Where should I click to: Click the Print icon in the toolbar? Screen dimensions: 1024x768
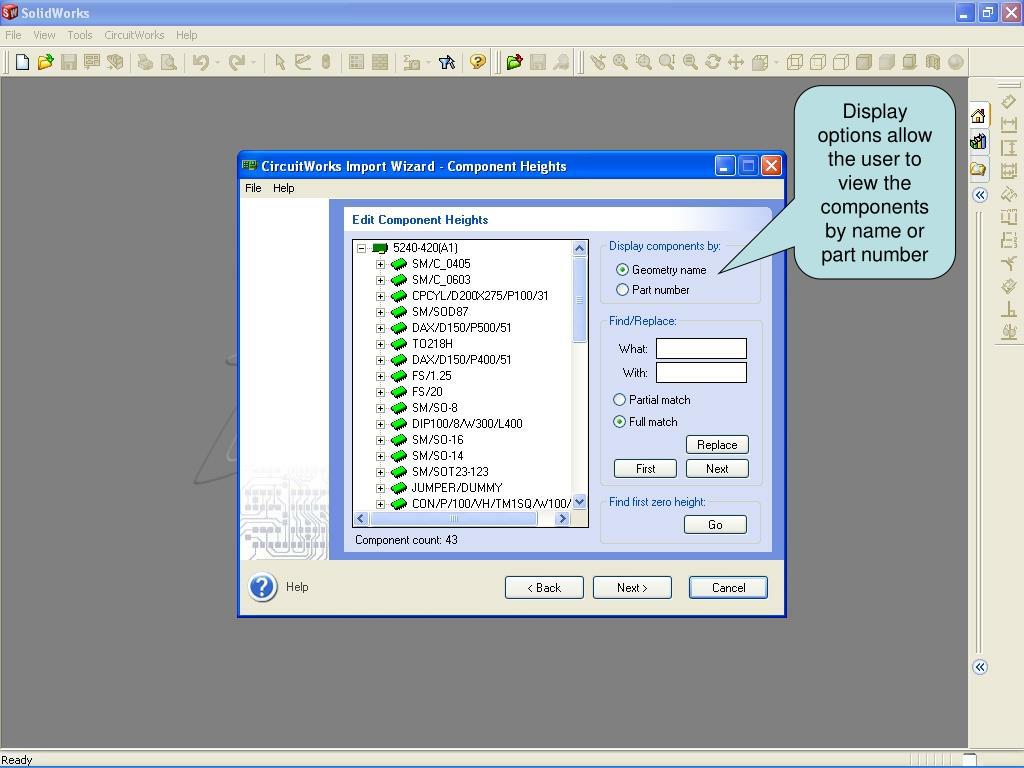[x=145, y=62]
